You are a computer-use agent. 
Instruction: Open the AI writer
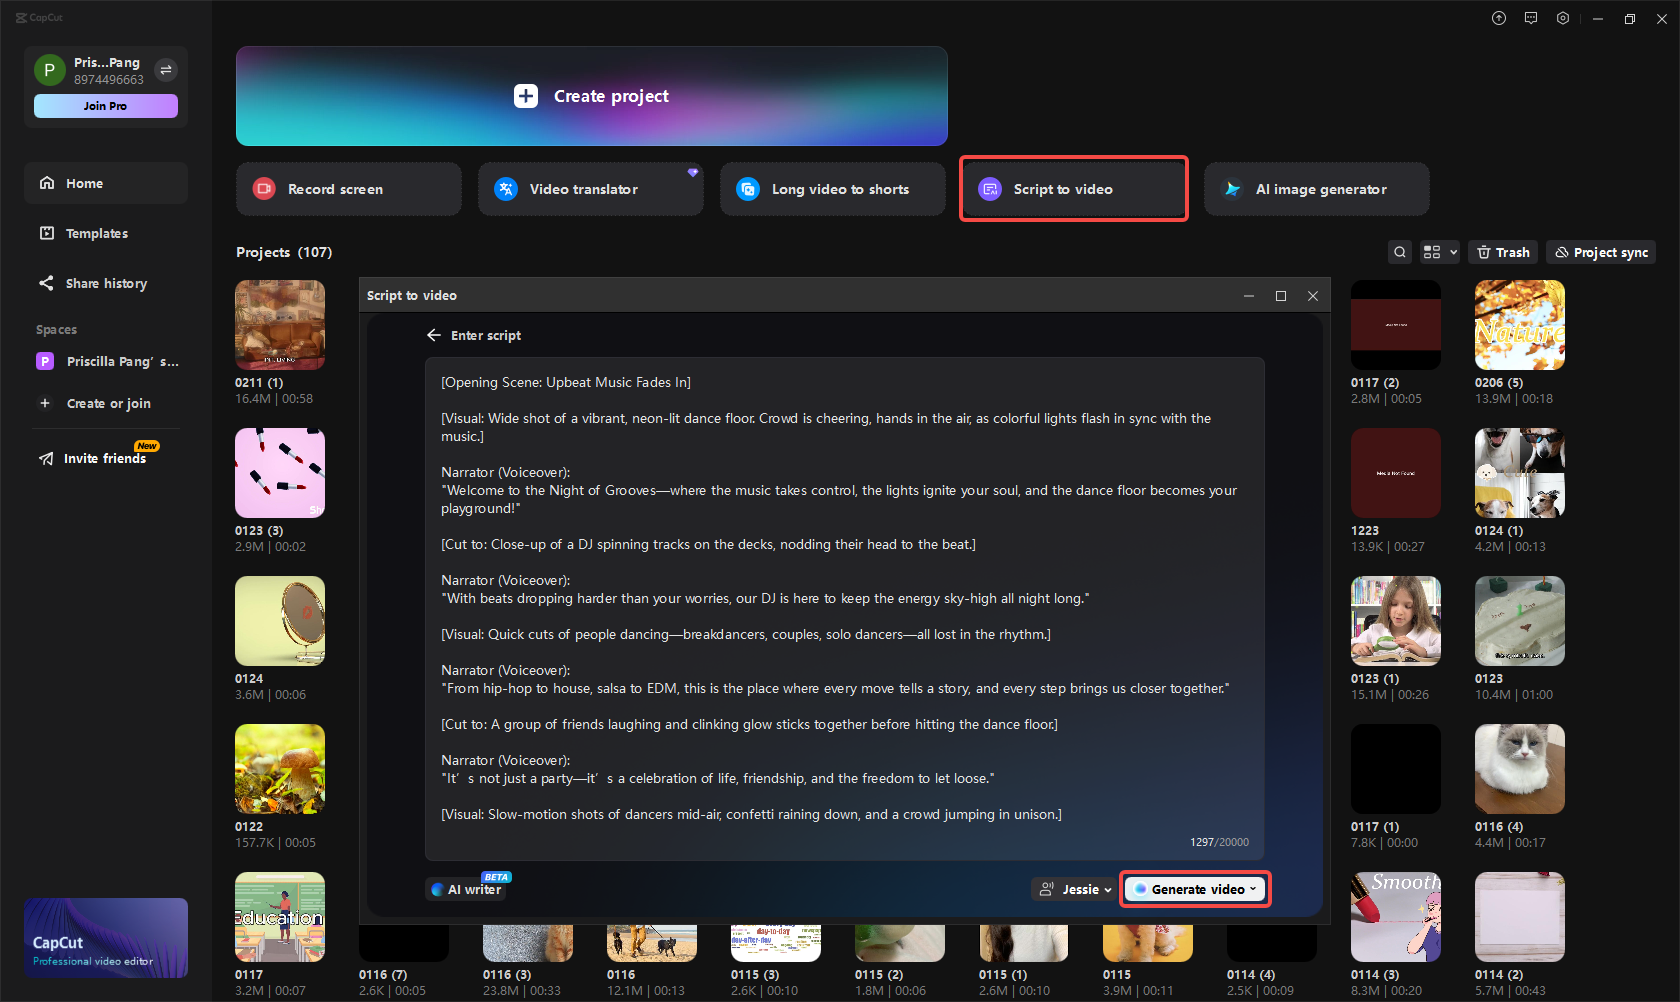click(467, 889)
